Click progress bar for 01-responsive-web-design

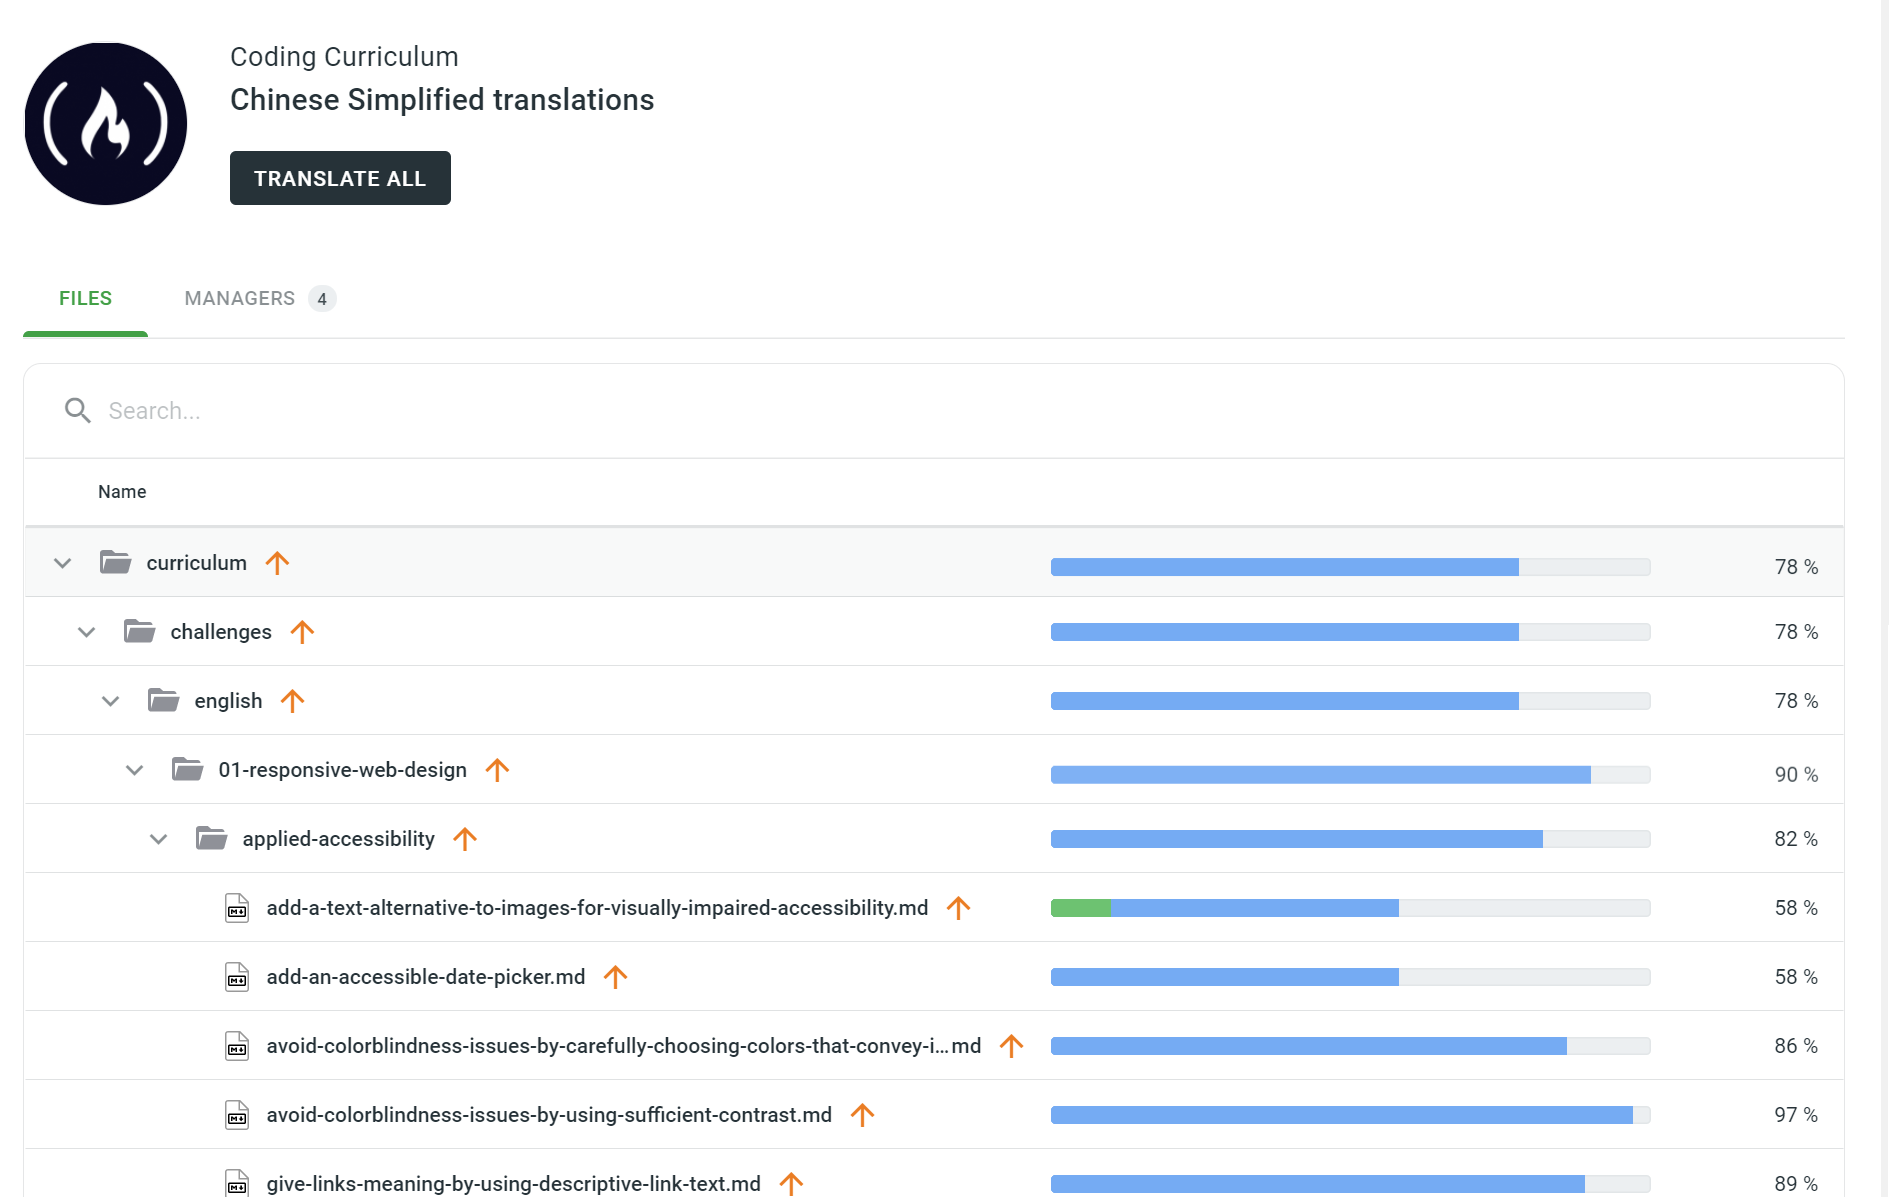pos(1350,775)
